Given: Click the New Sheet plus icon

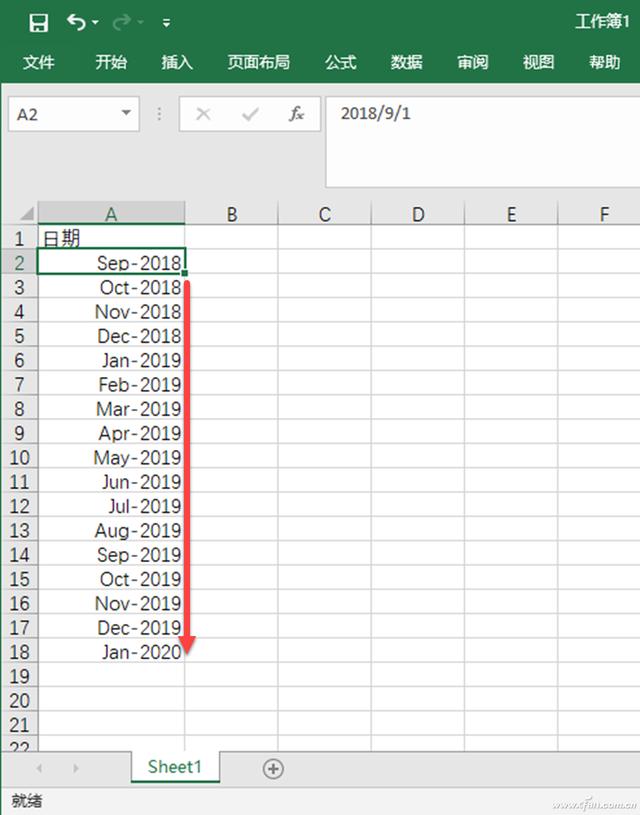Looking at the screenshot, I should [273, 768].
